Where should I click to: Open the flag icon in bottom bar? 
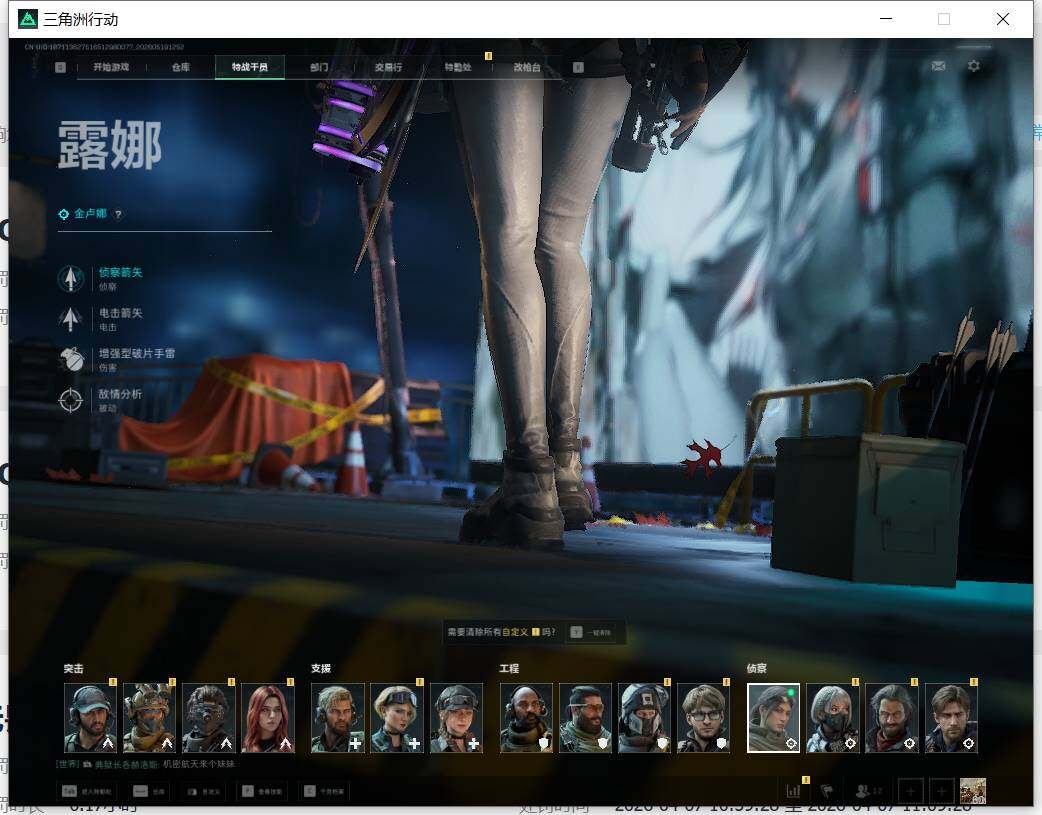[827, 791]
